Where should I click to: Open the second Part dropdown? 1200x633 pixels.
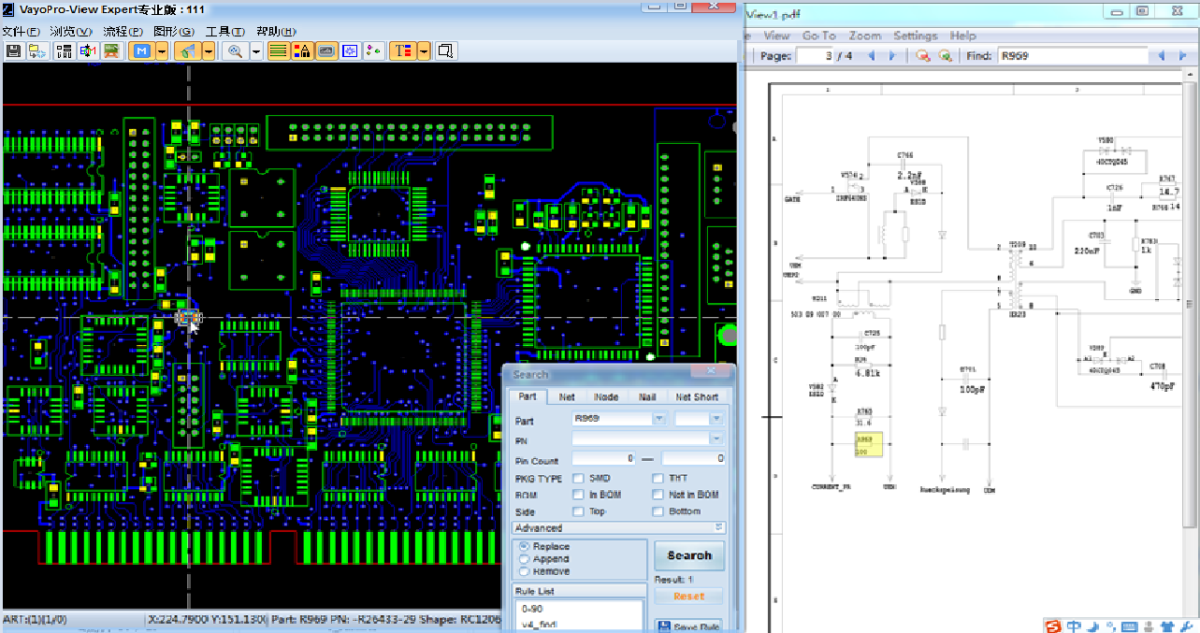tap(716, 419)
